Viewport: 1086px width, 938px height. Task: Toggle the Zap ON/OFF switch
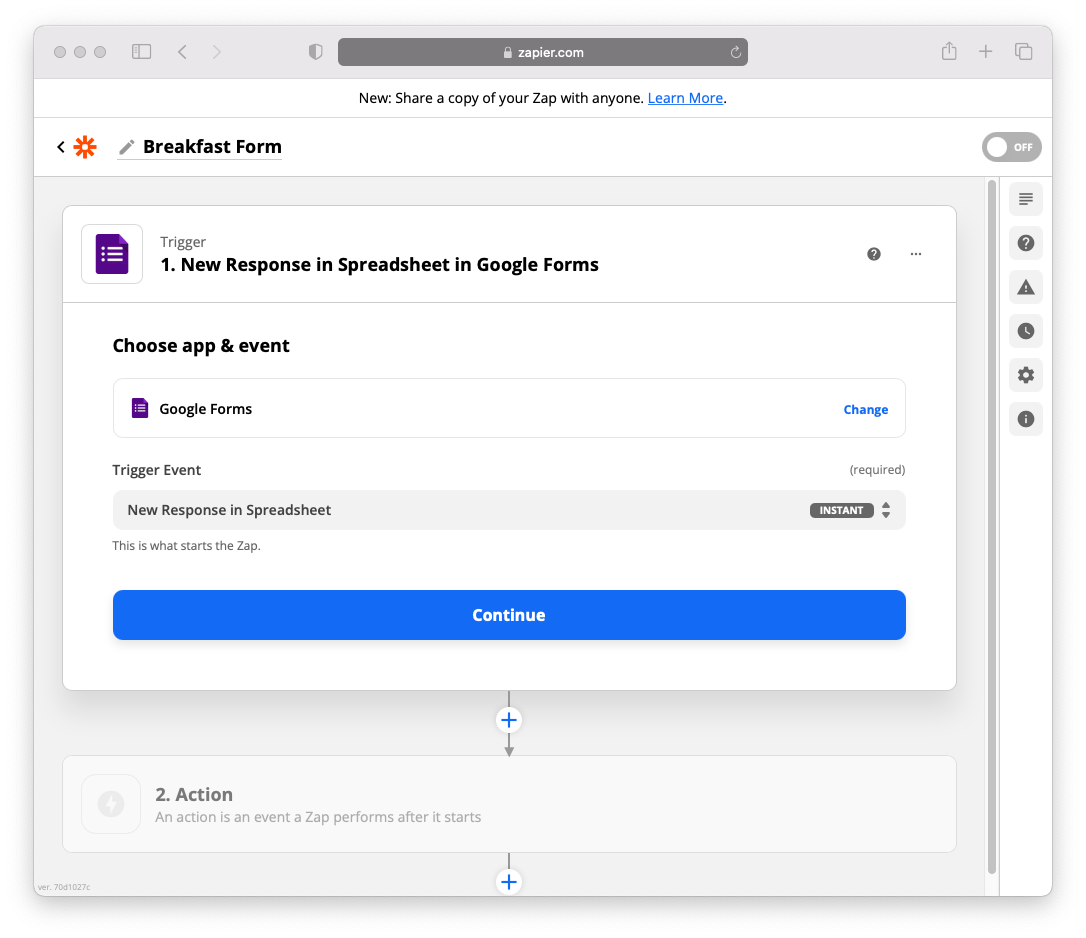tap(1011, 147)
